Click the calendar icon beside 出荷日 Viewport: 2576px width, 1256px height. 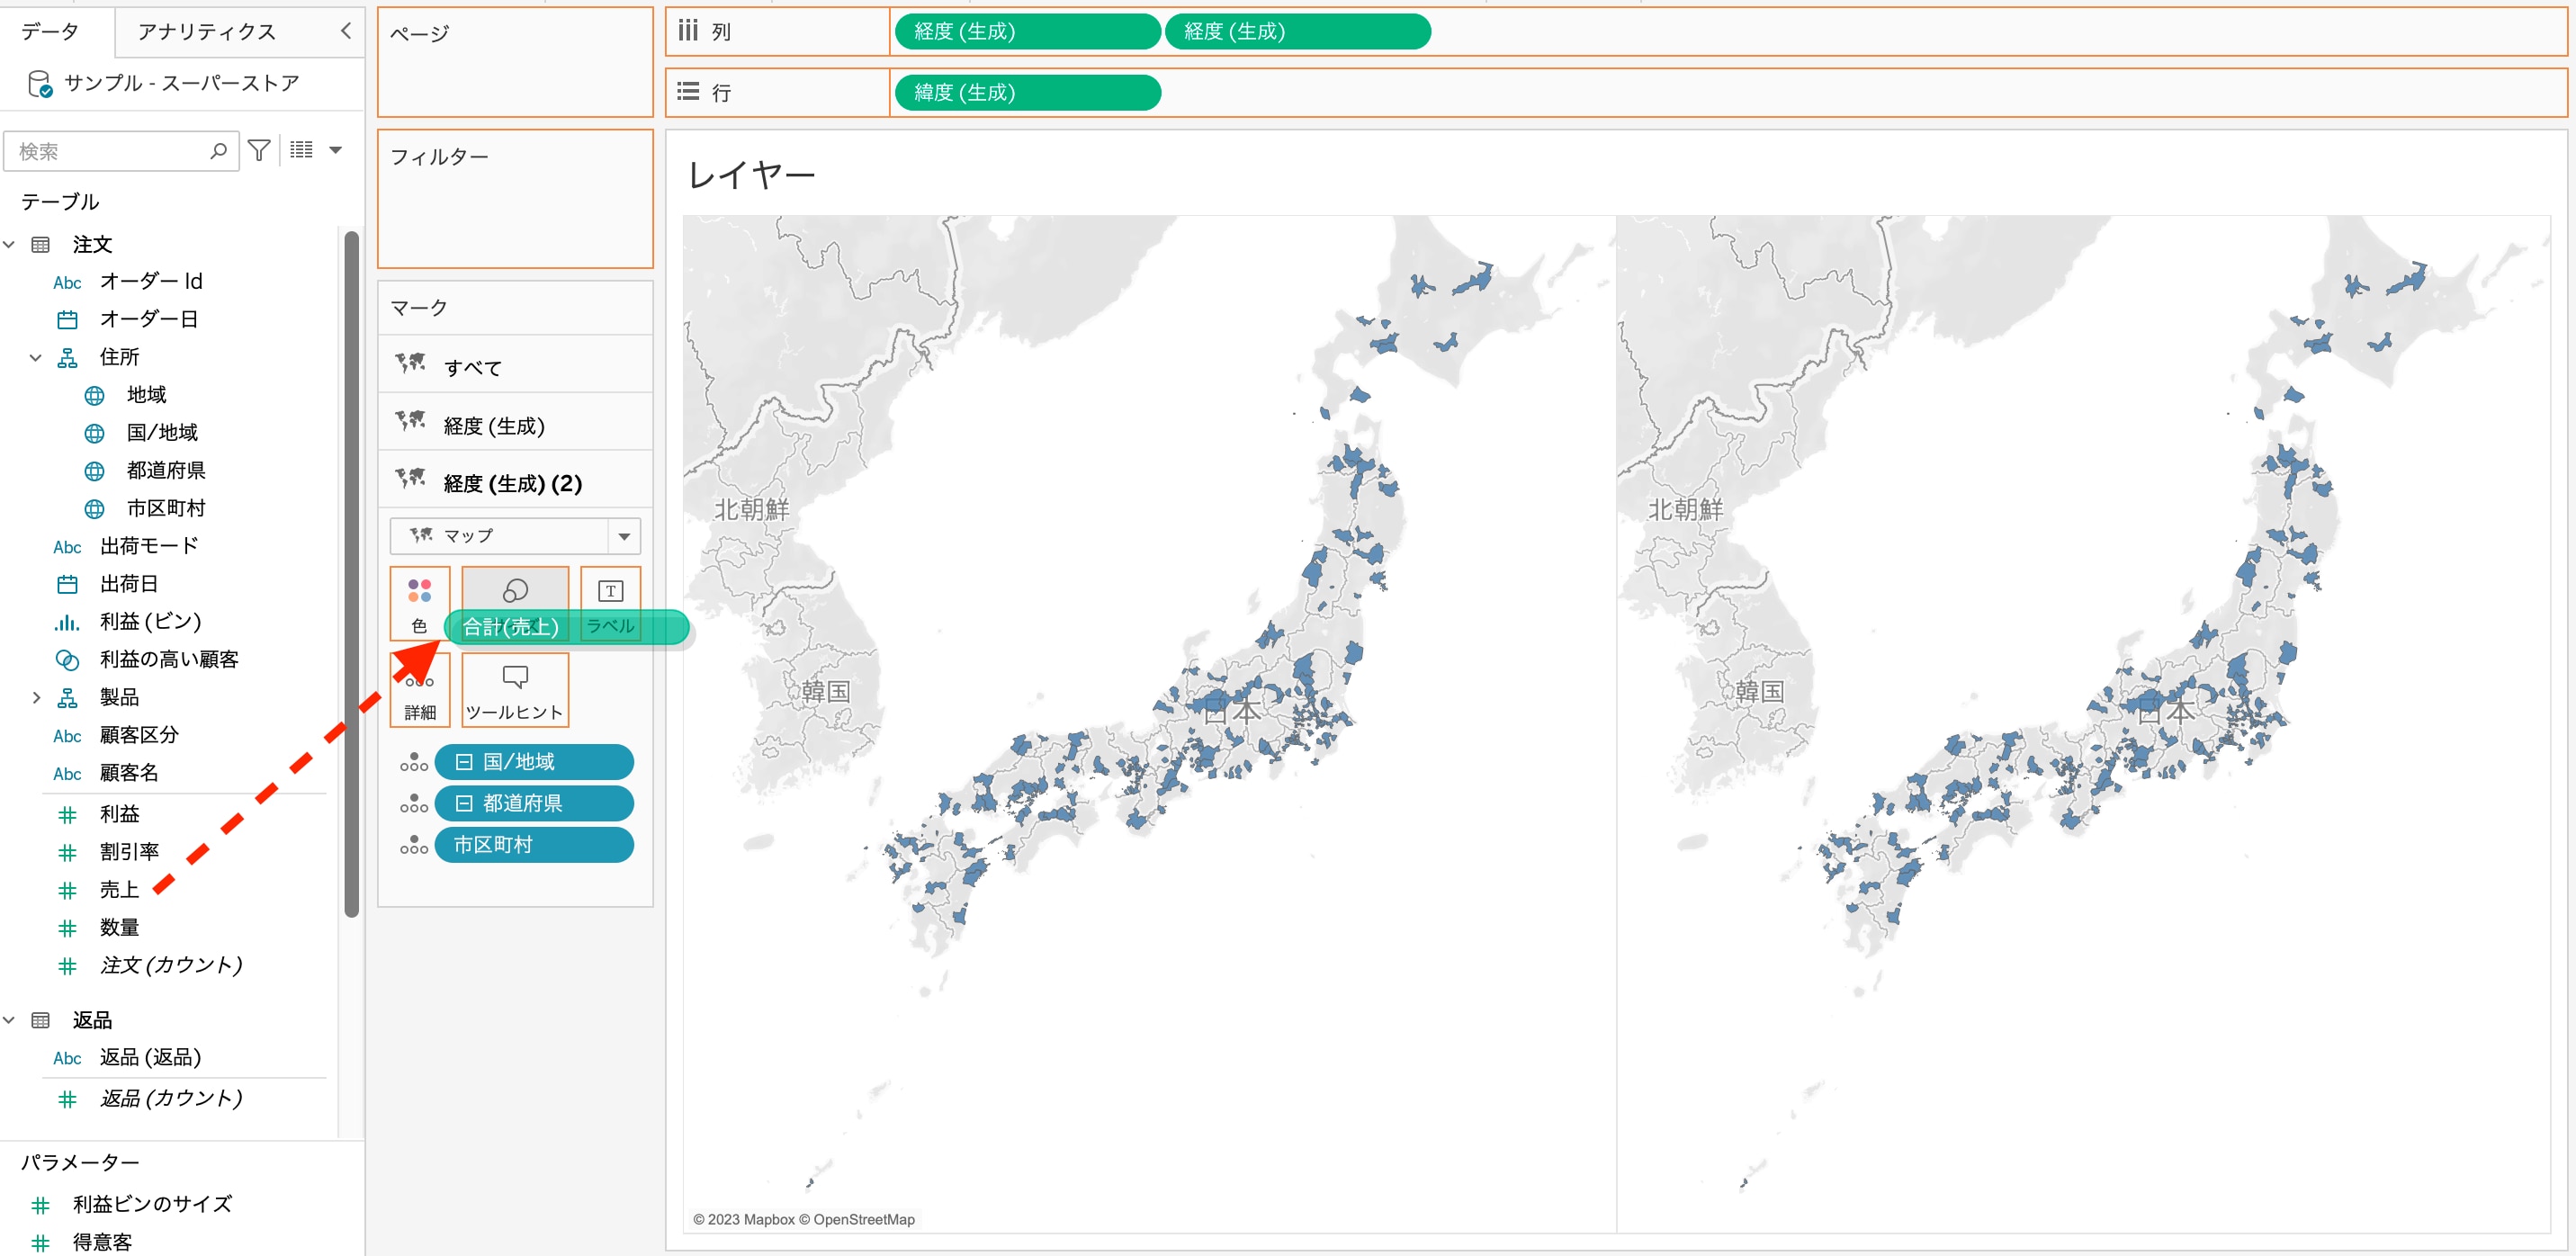coord(67,584)
